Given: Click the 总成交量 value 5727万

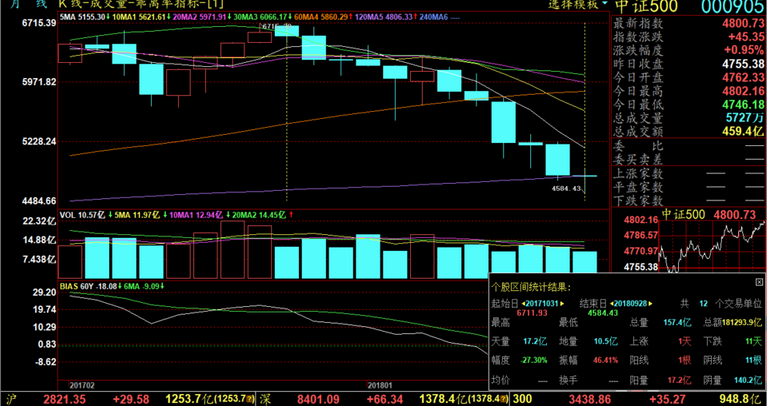Looking at the screenshot, I should [746, 118].
